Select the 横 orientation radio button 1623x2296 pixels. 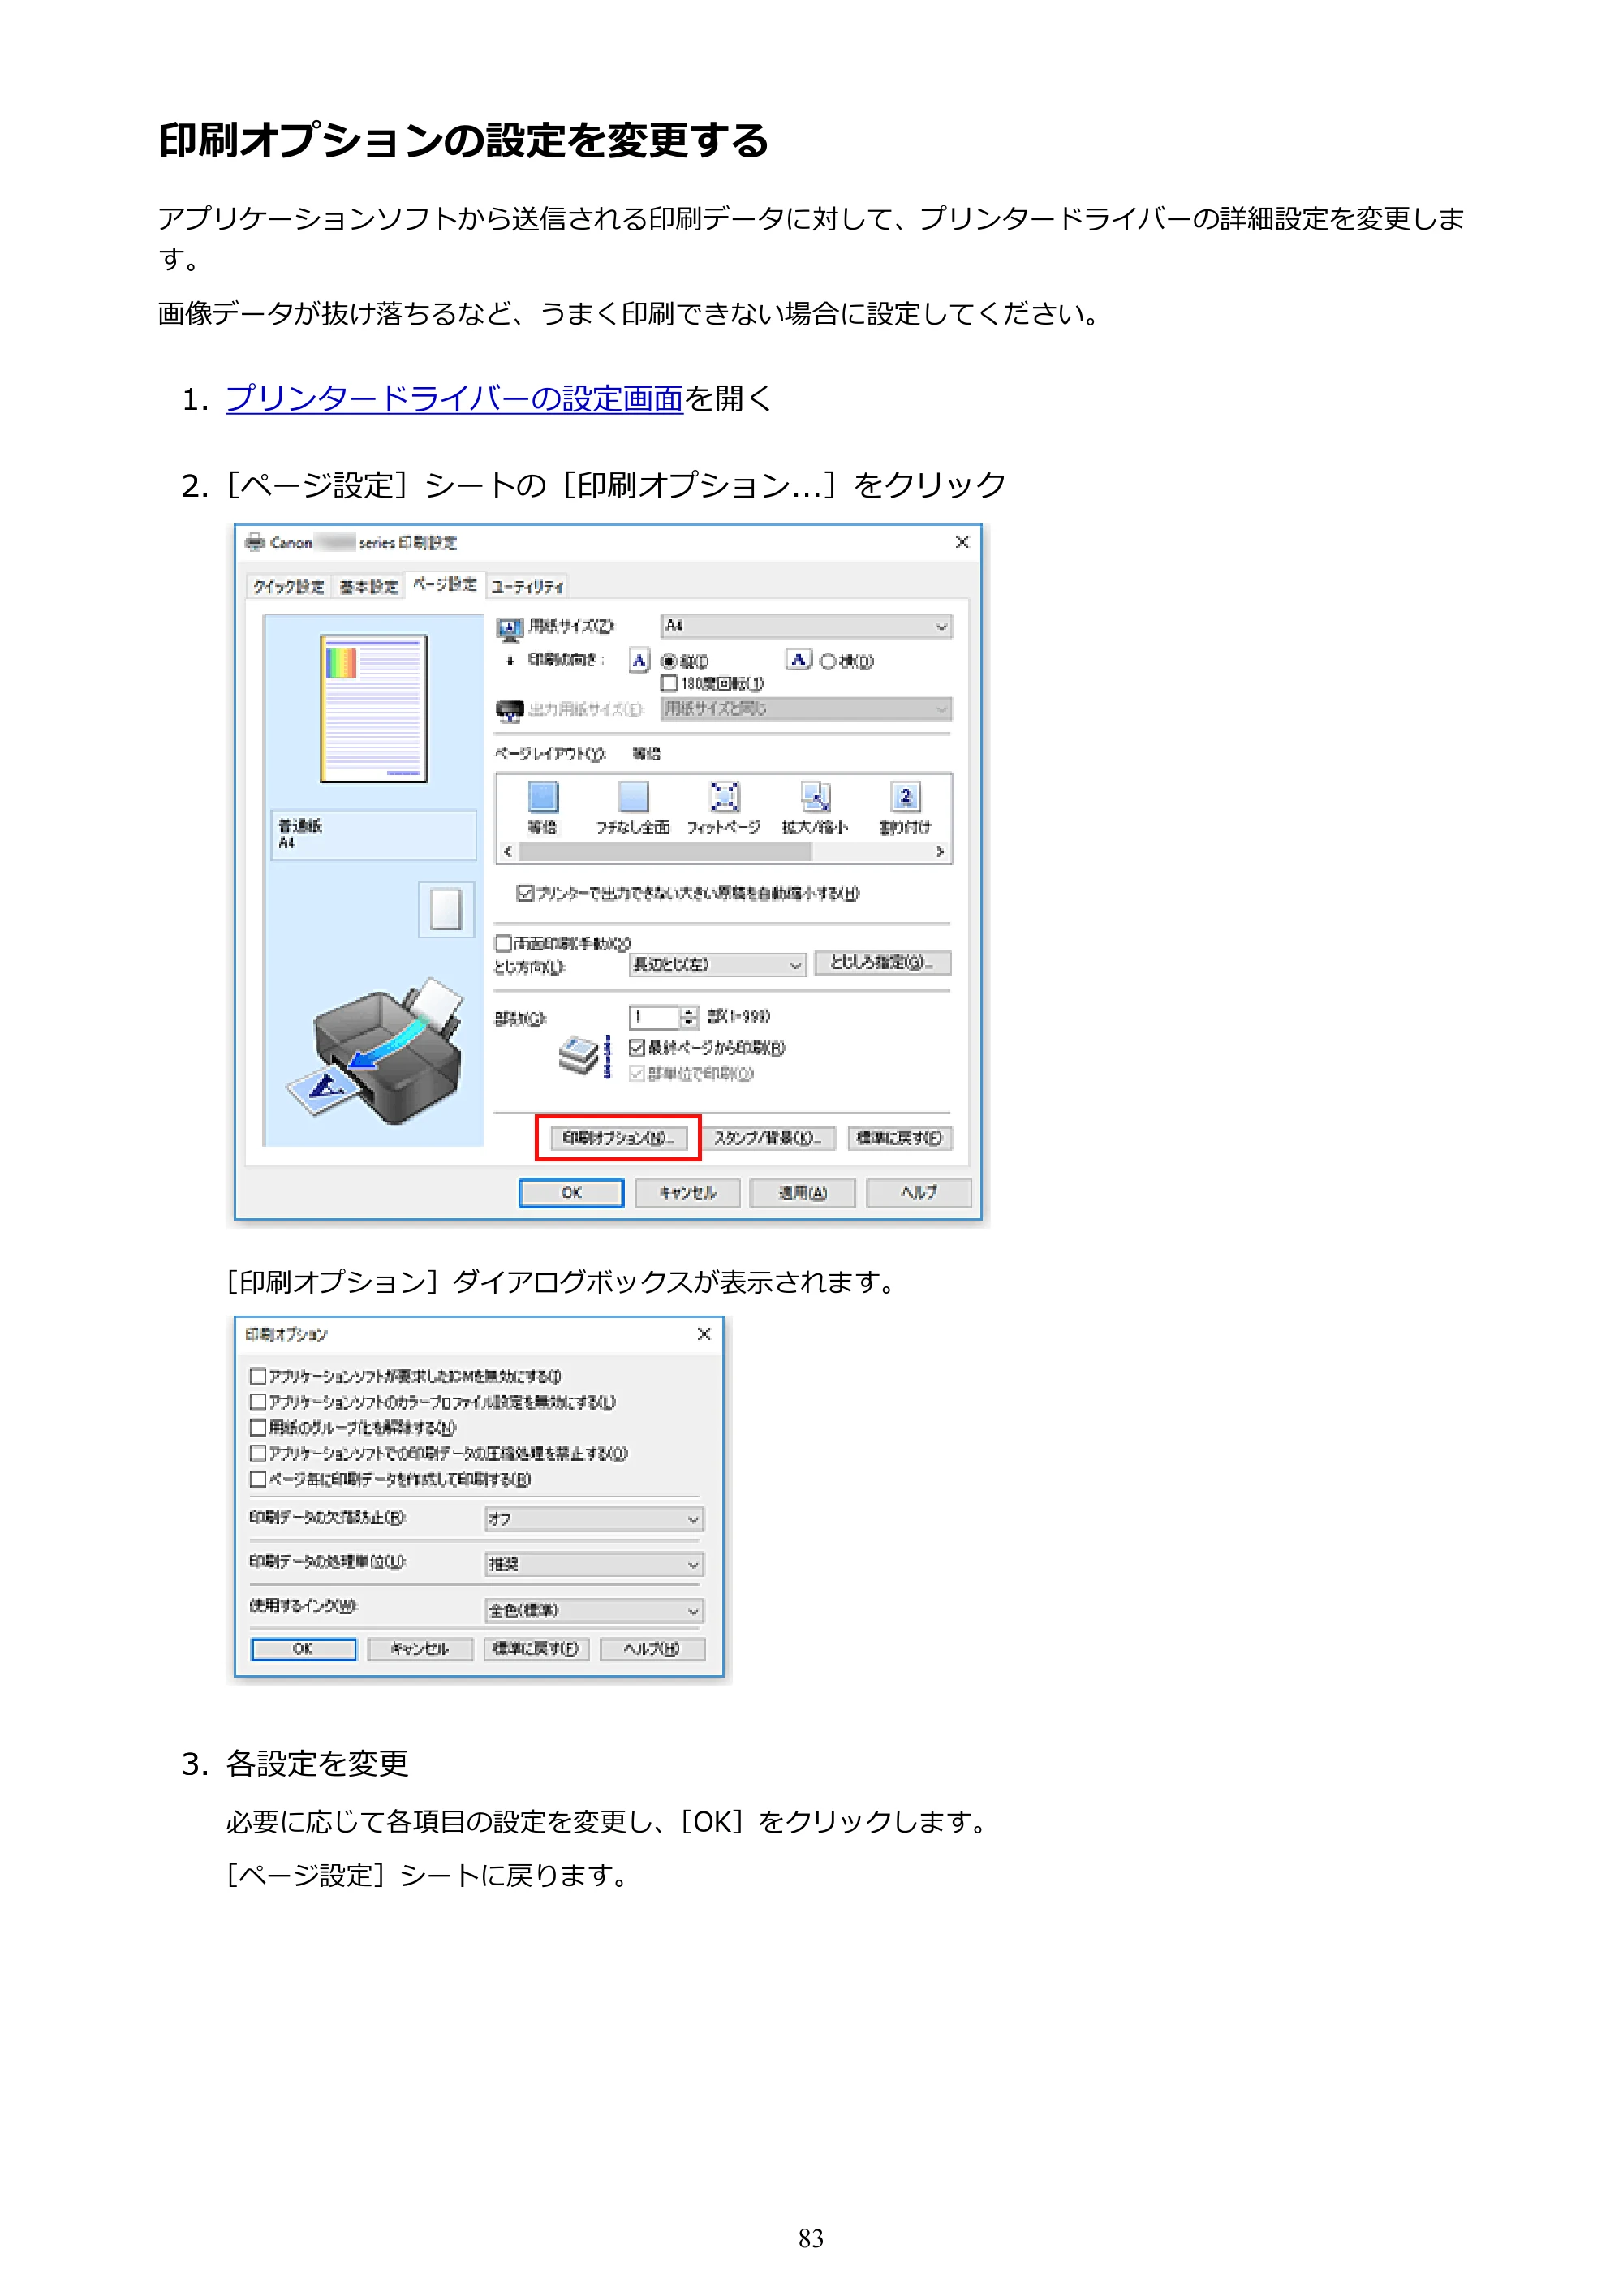(828, 661)
